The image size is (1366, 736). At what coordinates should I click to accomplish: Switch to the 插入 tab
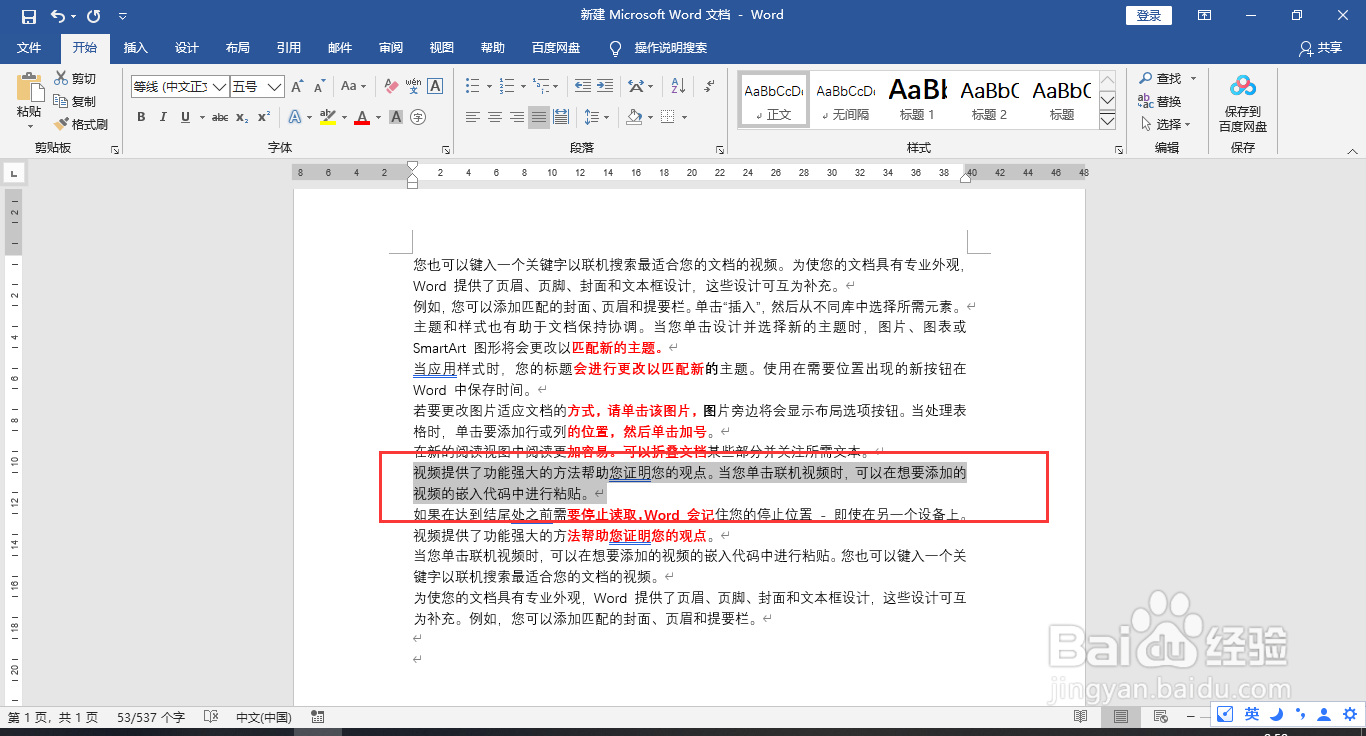135,48
